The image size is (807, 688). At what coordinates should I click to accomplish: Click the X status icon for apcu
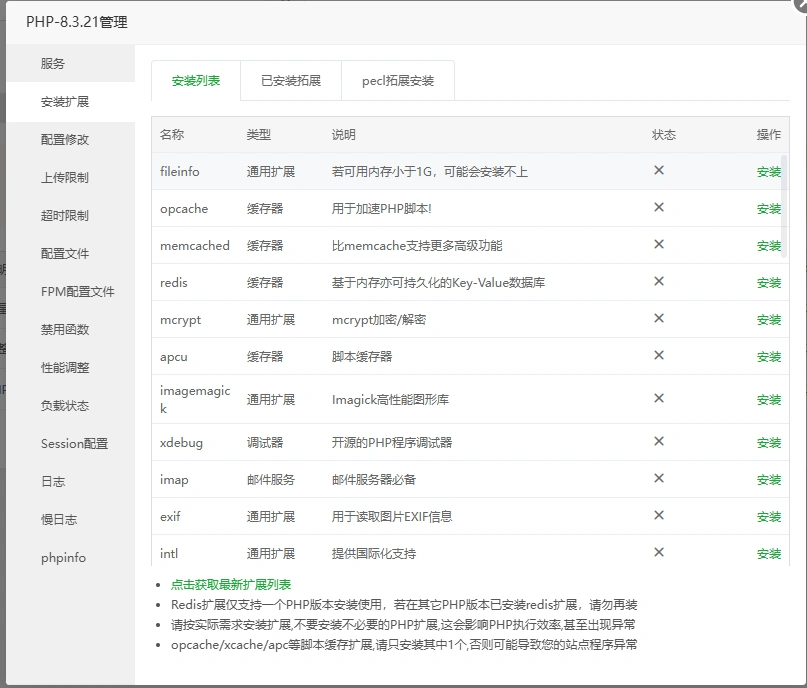point(659,356)
